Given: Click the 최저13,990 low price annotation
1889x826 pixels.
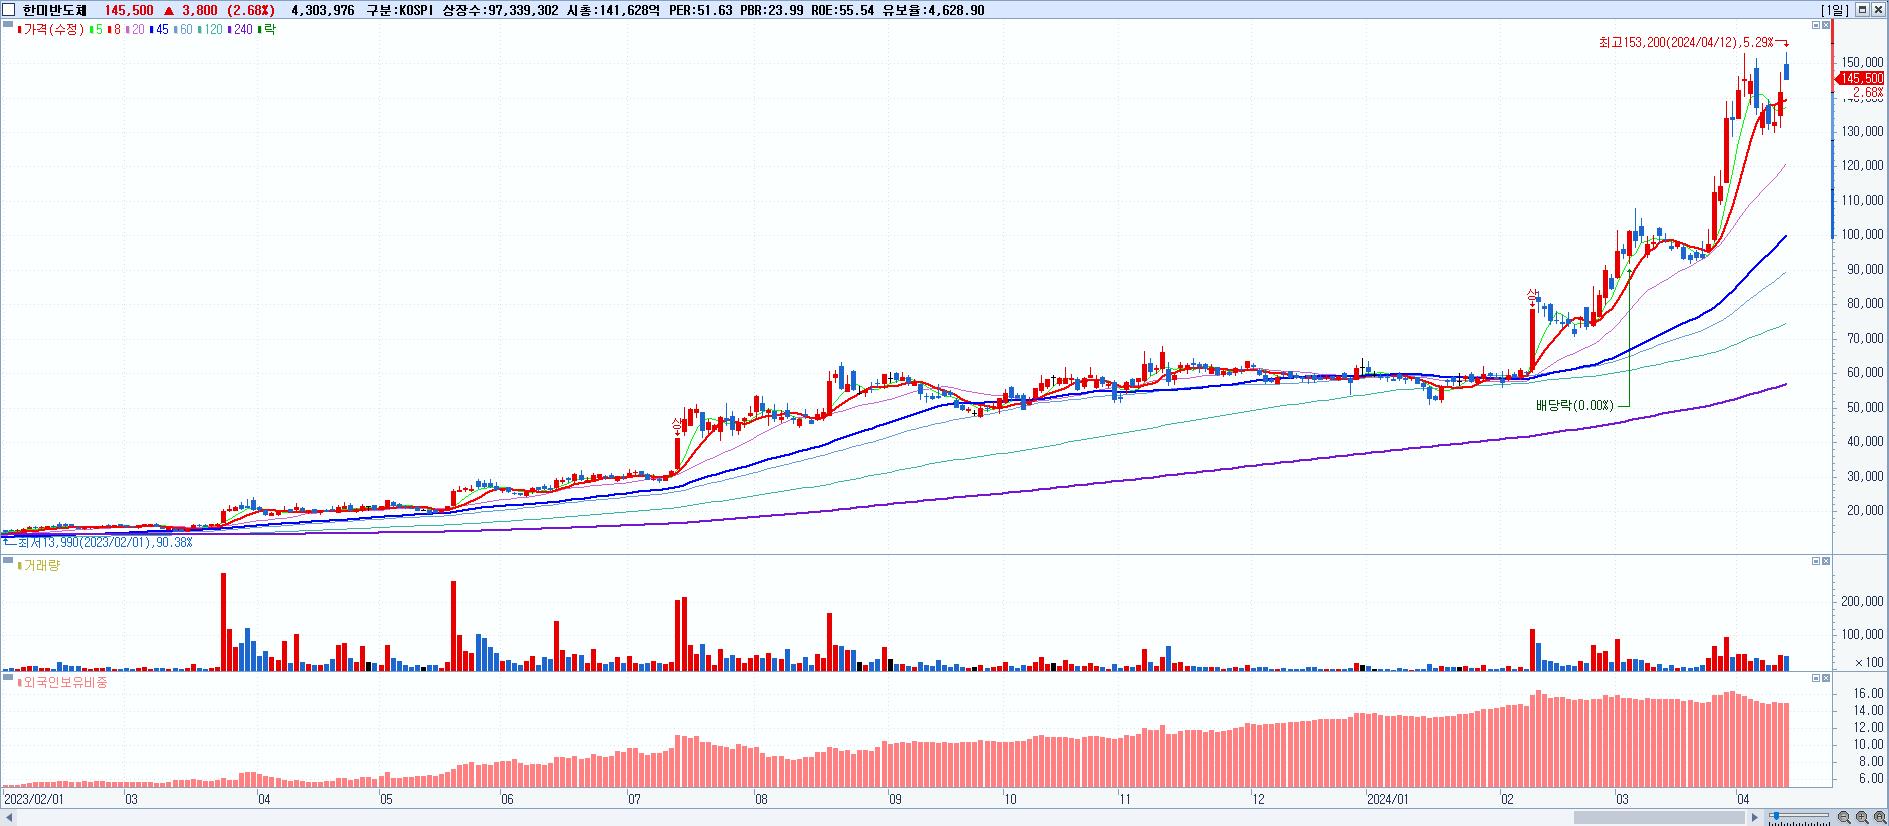Looking at the screenshot, I should point(104,543).
